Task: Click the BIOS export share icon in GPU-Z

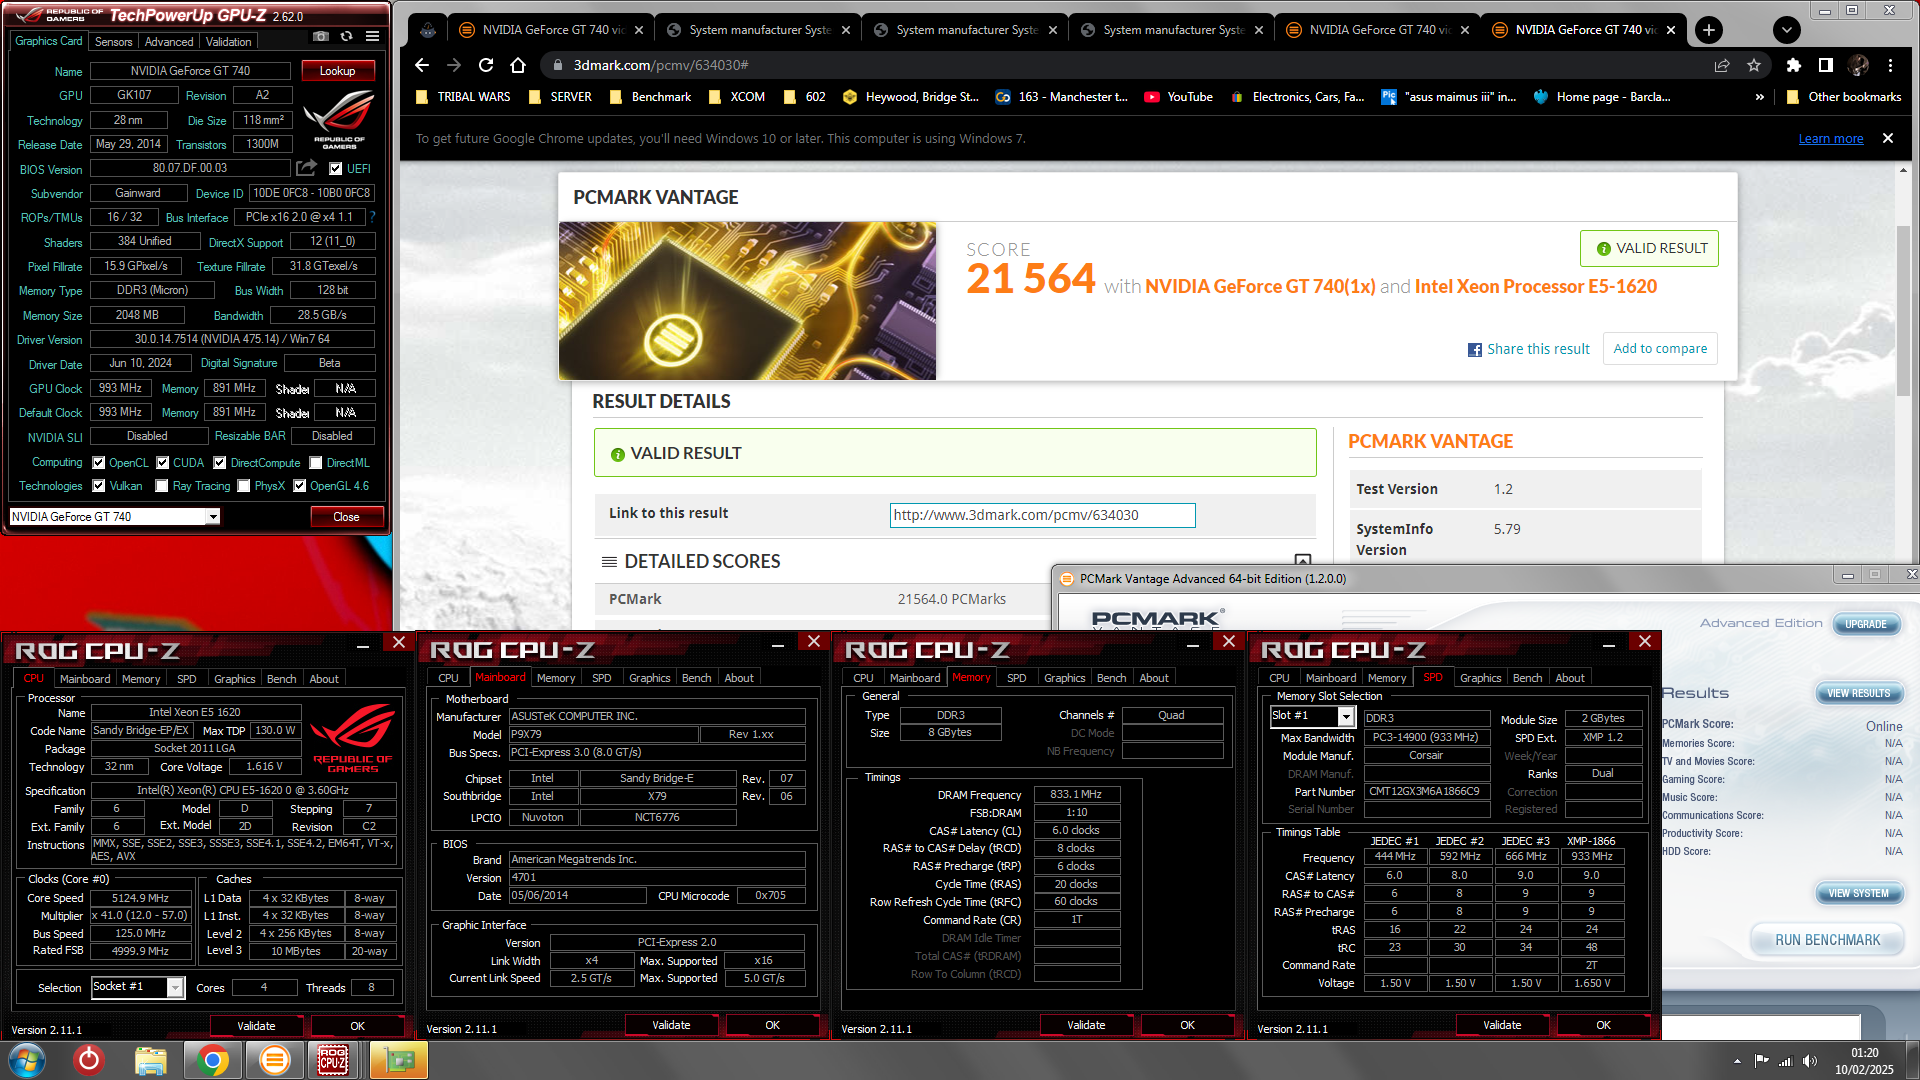Action: click(x=307, y=168)
